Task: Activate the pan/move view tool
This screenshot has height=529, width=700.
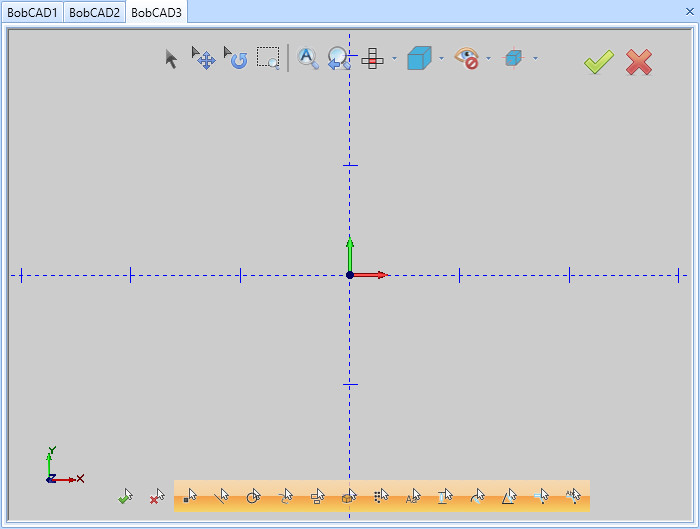Action: (x=204, y=58)
